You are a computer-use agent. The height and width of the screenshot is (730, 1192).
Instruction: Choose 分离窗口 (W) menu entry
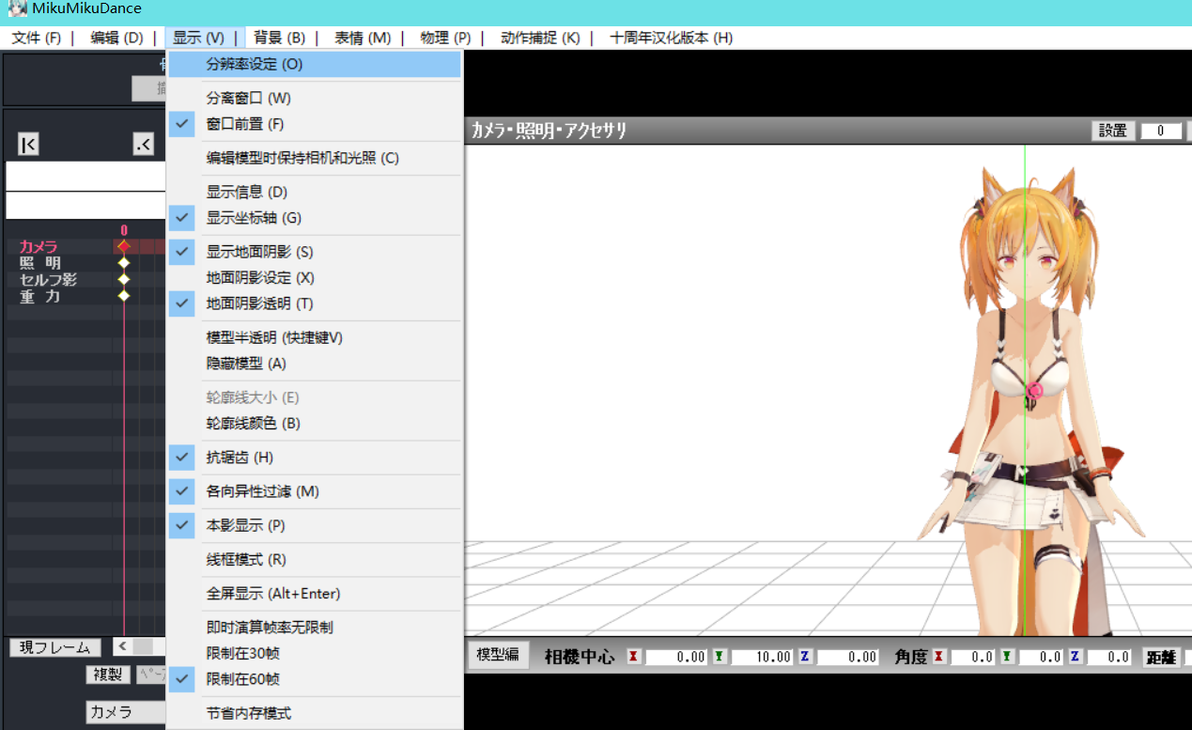pos(315,98)
